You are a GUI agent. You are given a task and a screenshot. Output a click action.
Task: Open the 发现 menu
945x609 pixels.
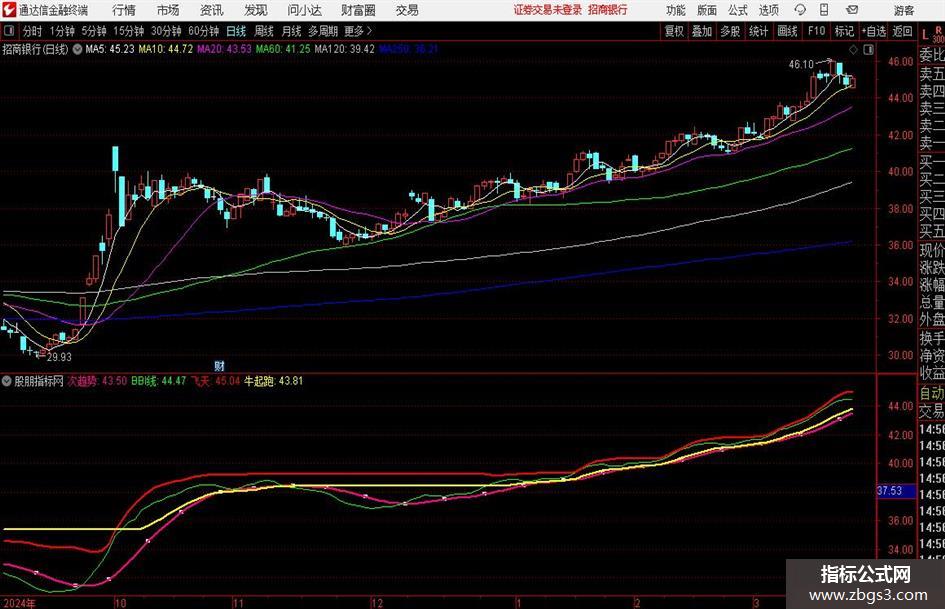(256, 10)
